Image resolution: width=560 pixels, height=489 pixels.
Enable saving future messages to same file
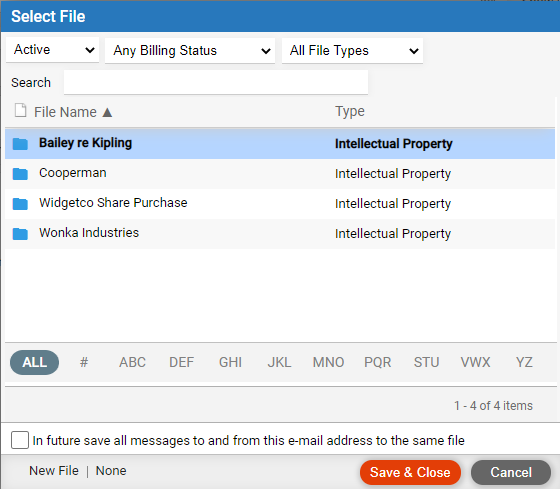click(x=20, y=440)
